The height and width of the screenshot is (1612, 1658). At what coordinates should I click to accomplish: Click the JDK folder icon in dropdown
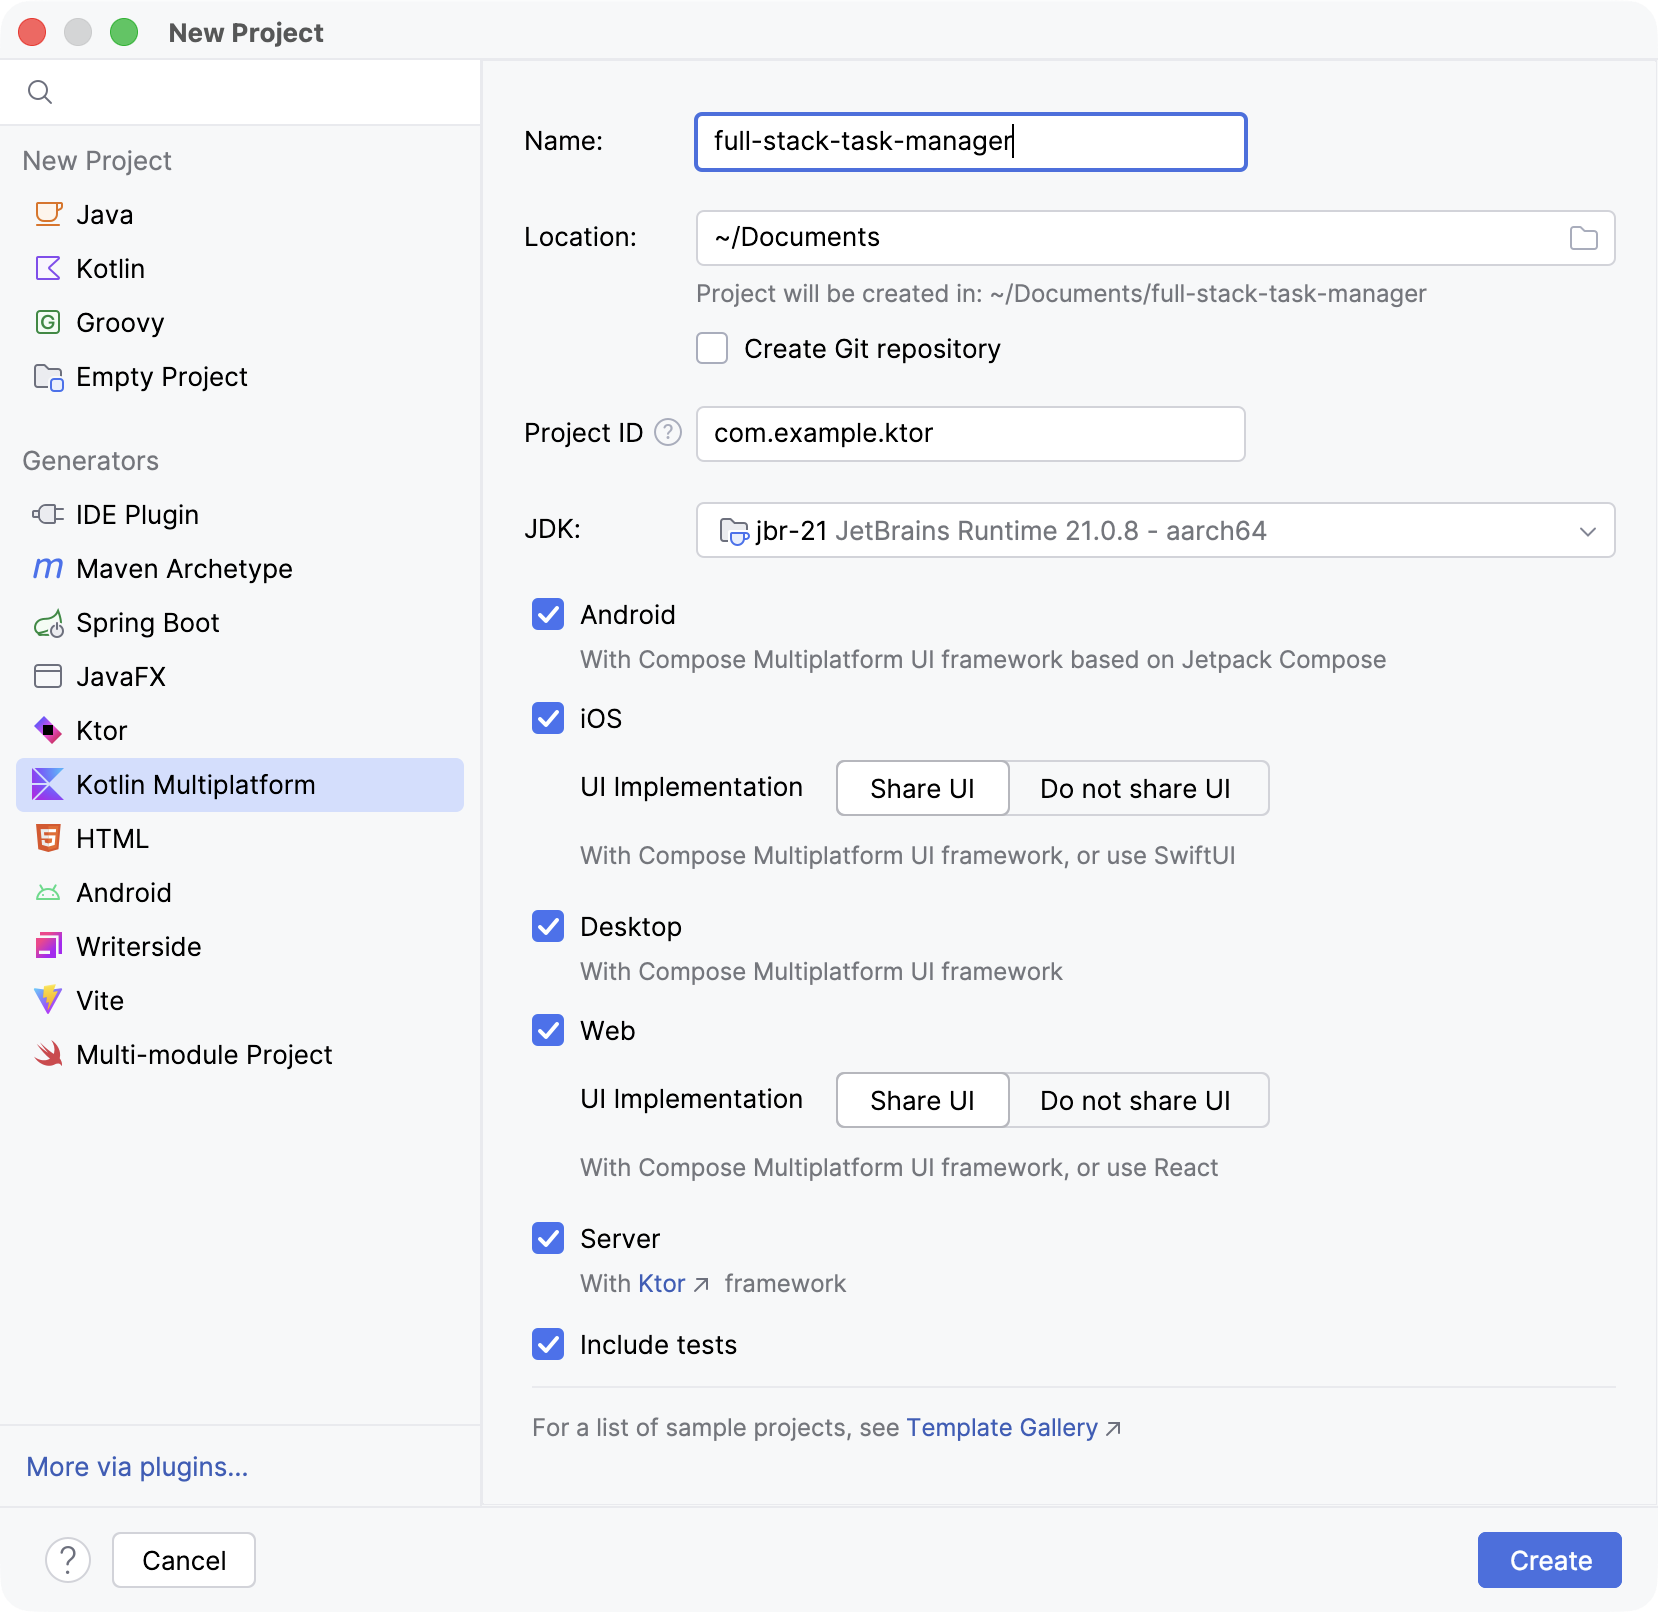(734, 531)
